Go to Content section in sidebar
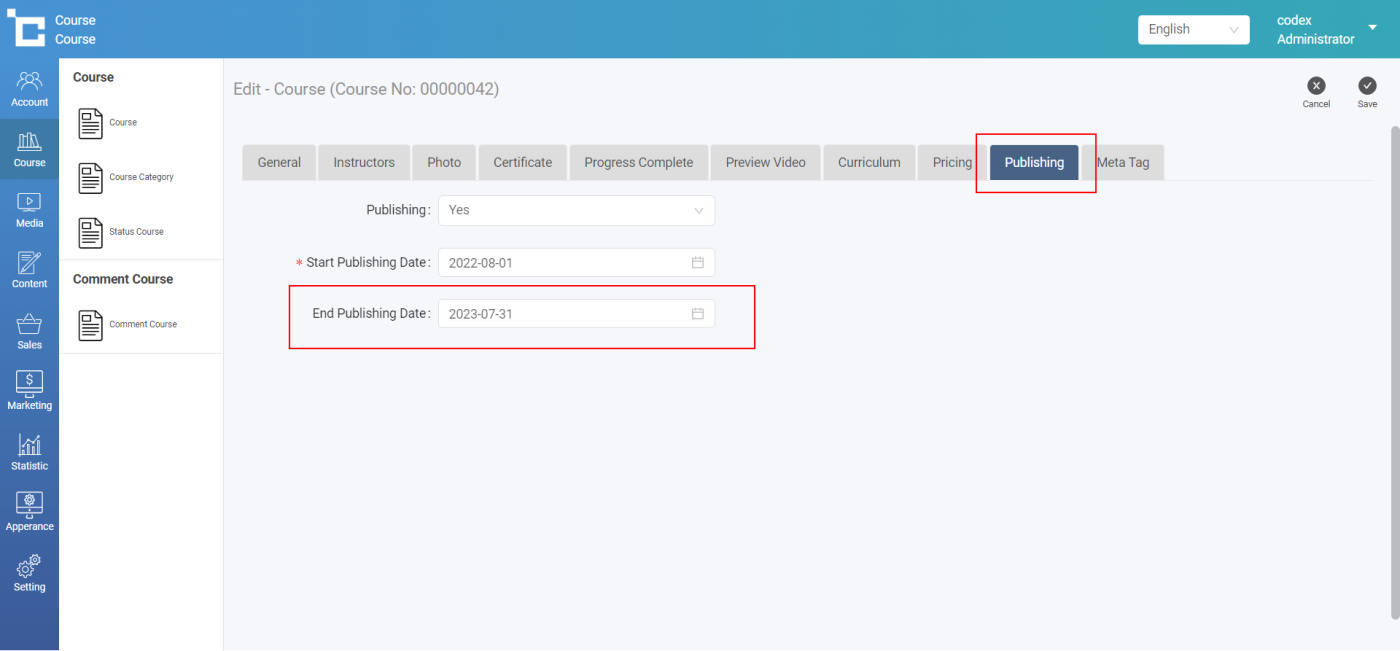This screenshot has width=1400, height=651. tap(29, 270)
